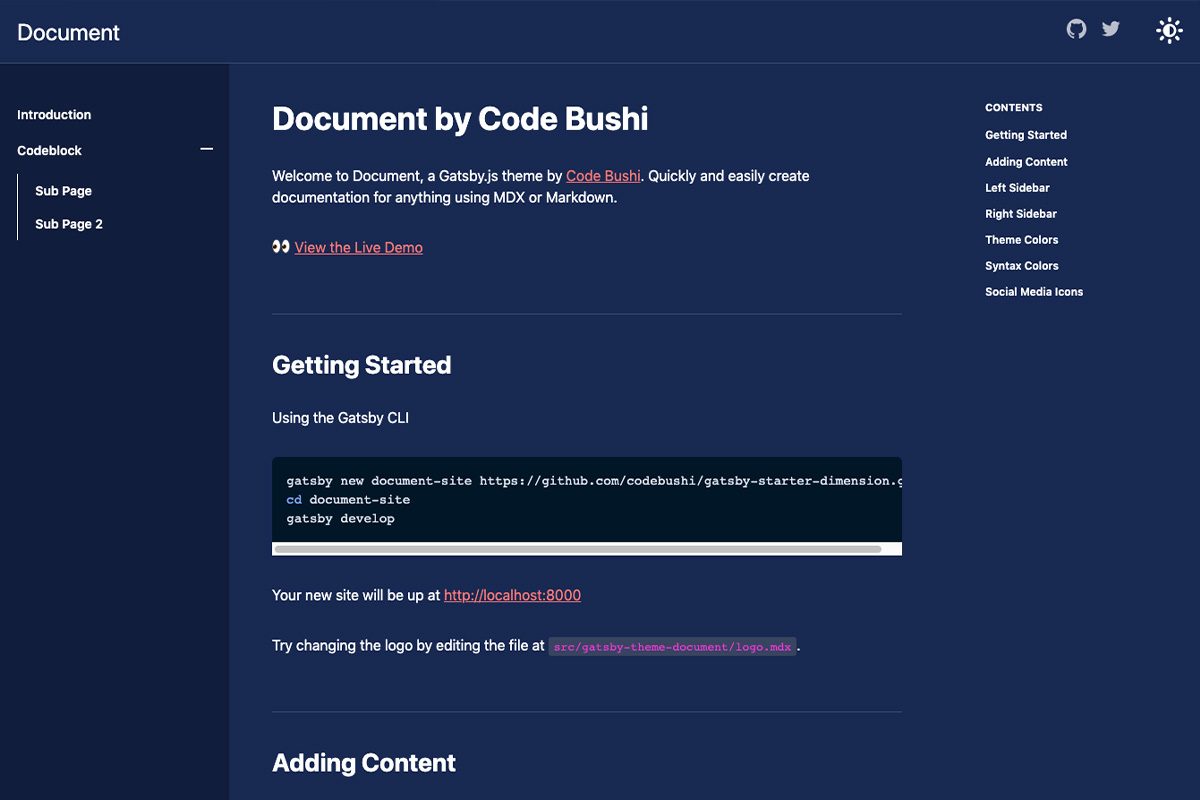Select Codeblock in left sidebar

click(50, 151)
